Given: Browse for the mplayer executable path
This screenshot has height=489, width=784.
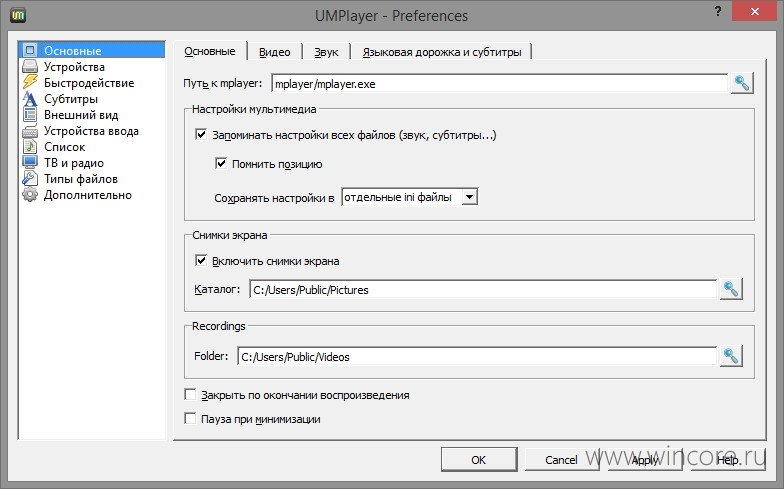Looking at the screenshot, I should (742, 83).
